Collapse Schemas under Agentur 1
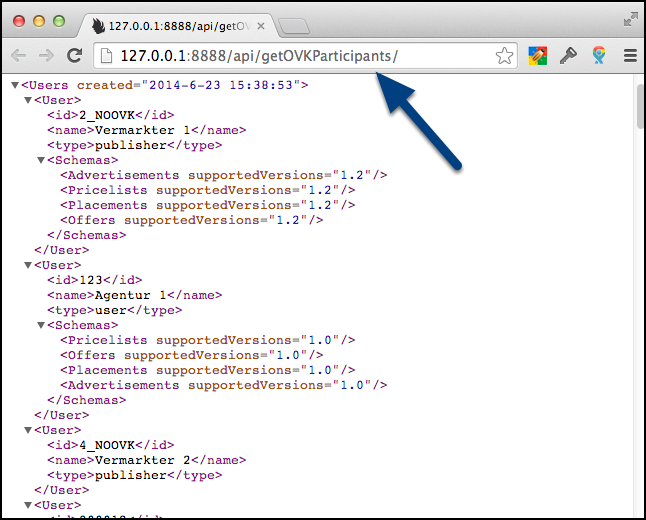The width and height of the screenshot is (646, 520). [41, 325]
